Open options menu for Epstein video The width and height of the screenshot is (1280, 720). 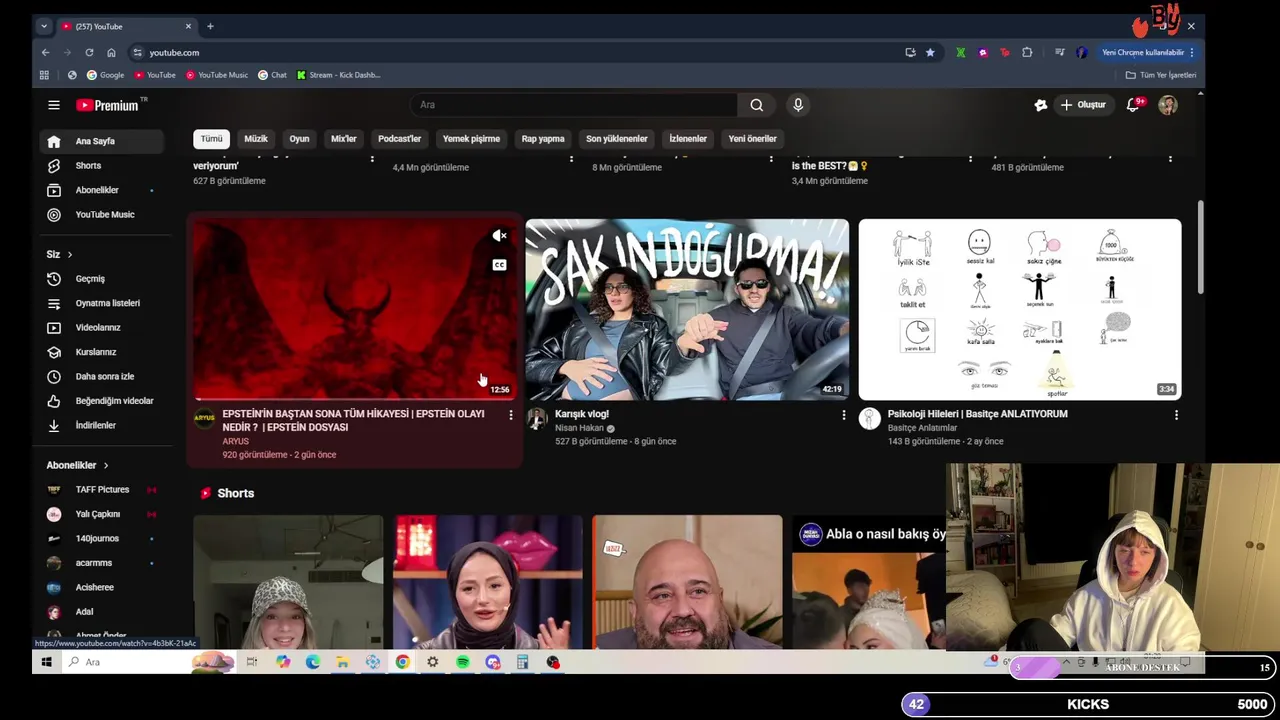(x=510, y=415)
